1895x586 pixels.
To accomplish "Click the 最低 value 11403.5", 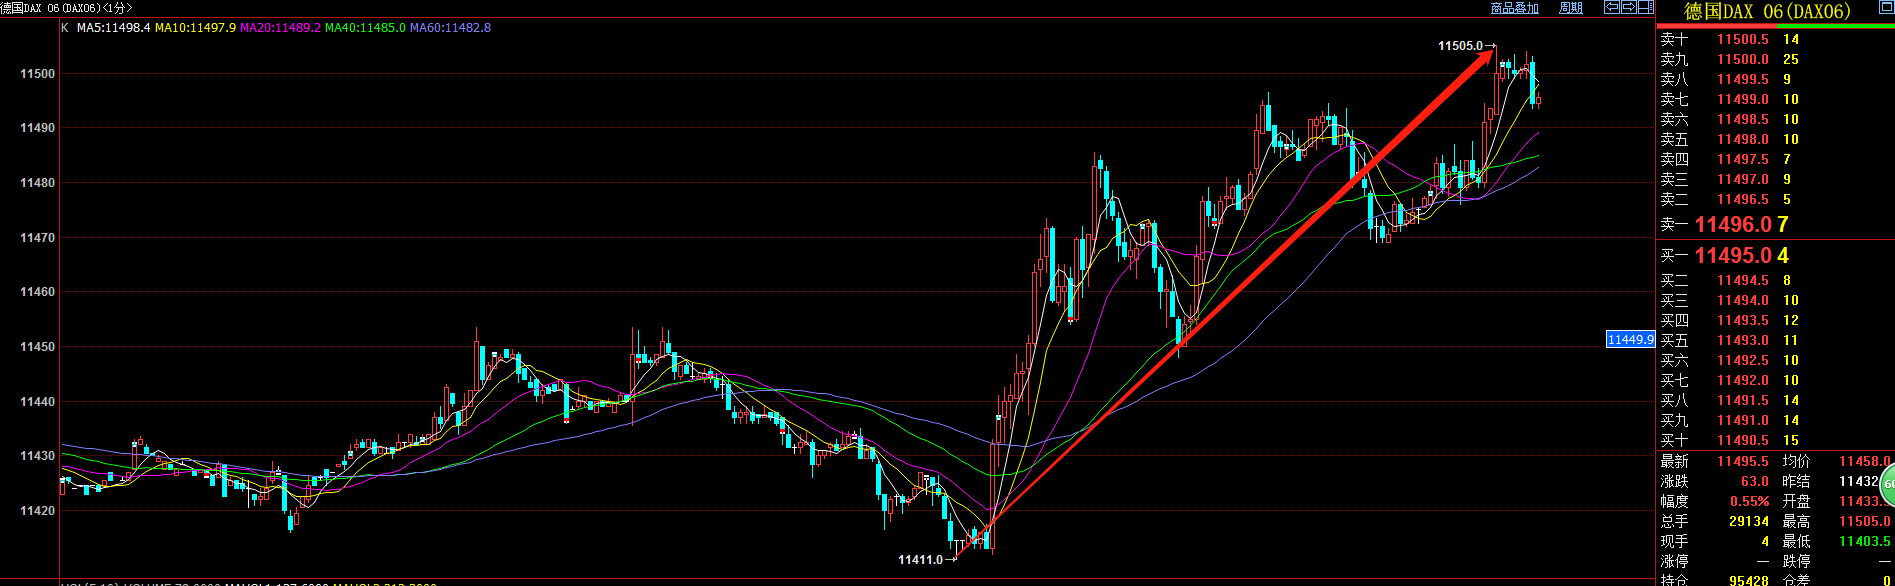I will 1865,541.
